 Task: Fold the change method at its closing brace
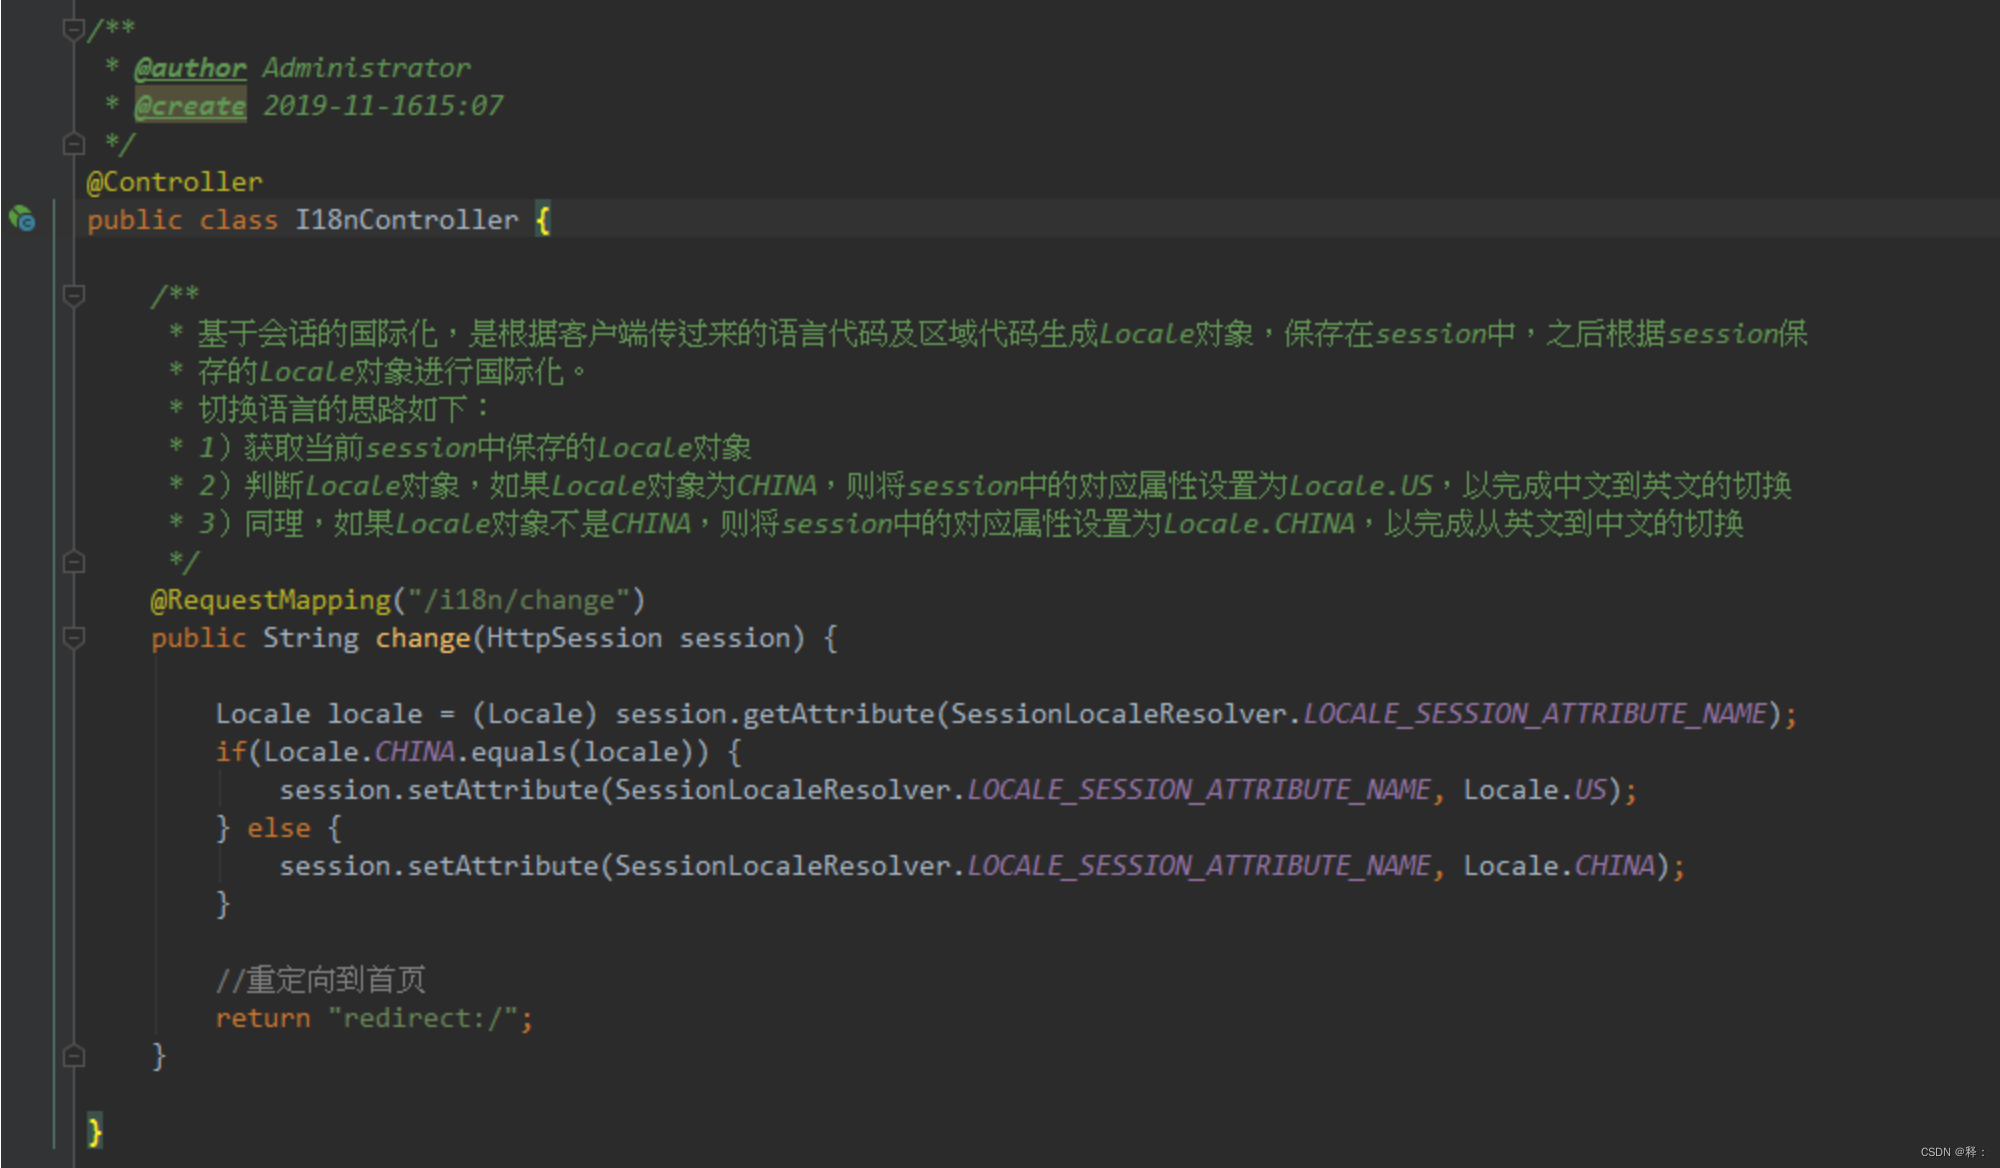[x=73, y=1055]
